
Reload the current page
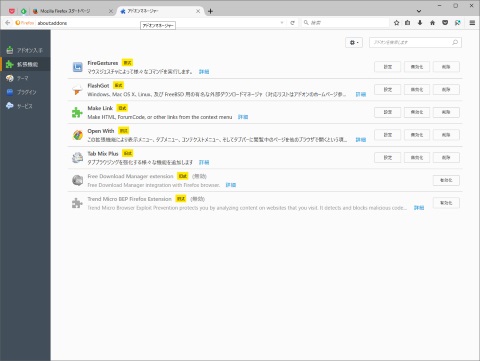292,23
